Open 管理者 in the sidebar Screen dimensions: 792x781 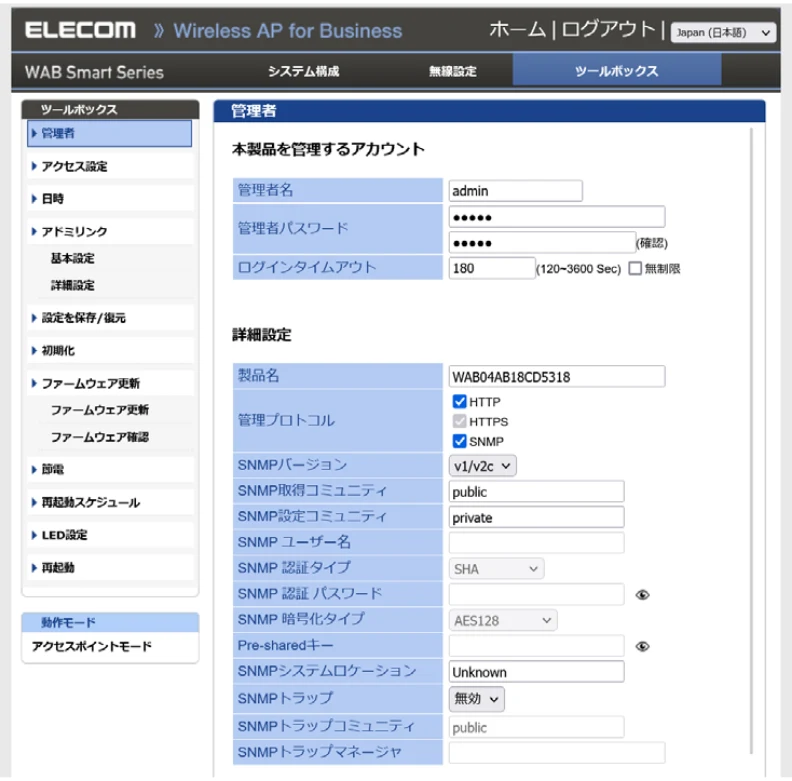pyautogui.click(x=110, y=133)
